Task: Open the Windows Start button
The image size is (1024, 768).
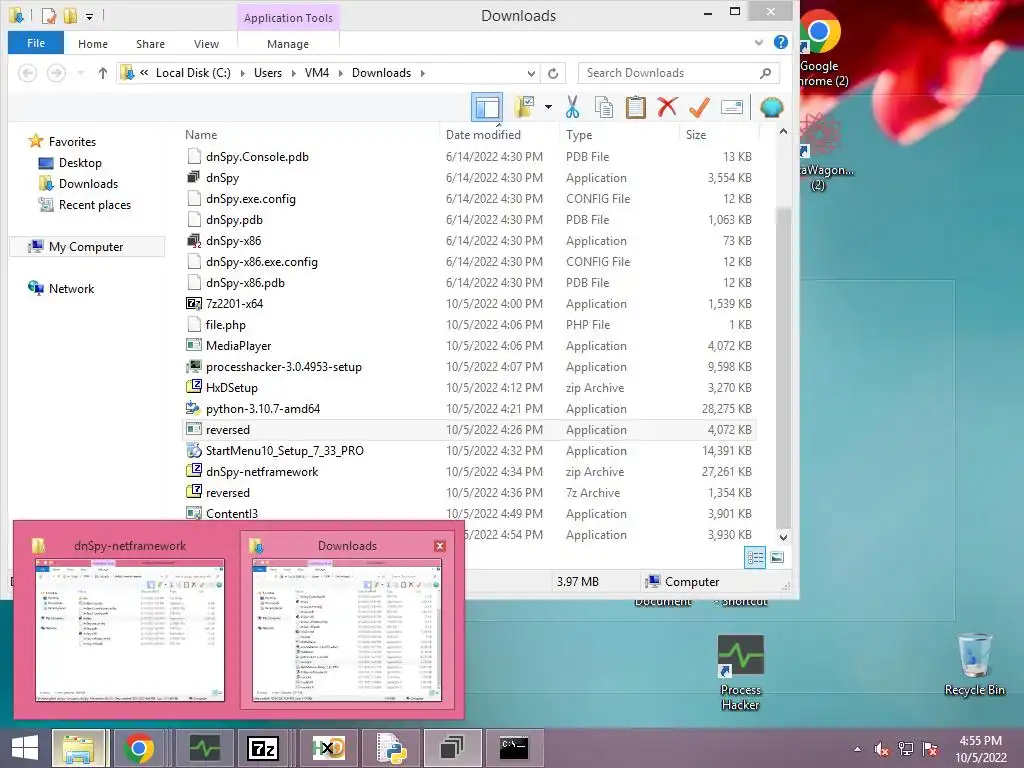Action: [x=25, y=748]
